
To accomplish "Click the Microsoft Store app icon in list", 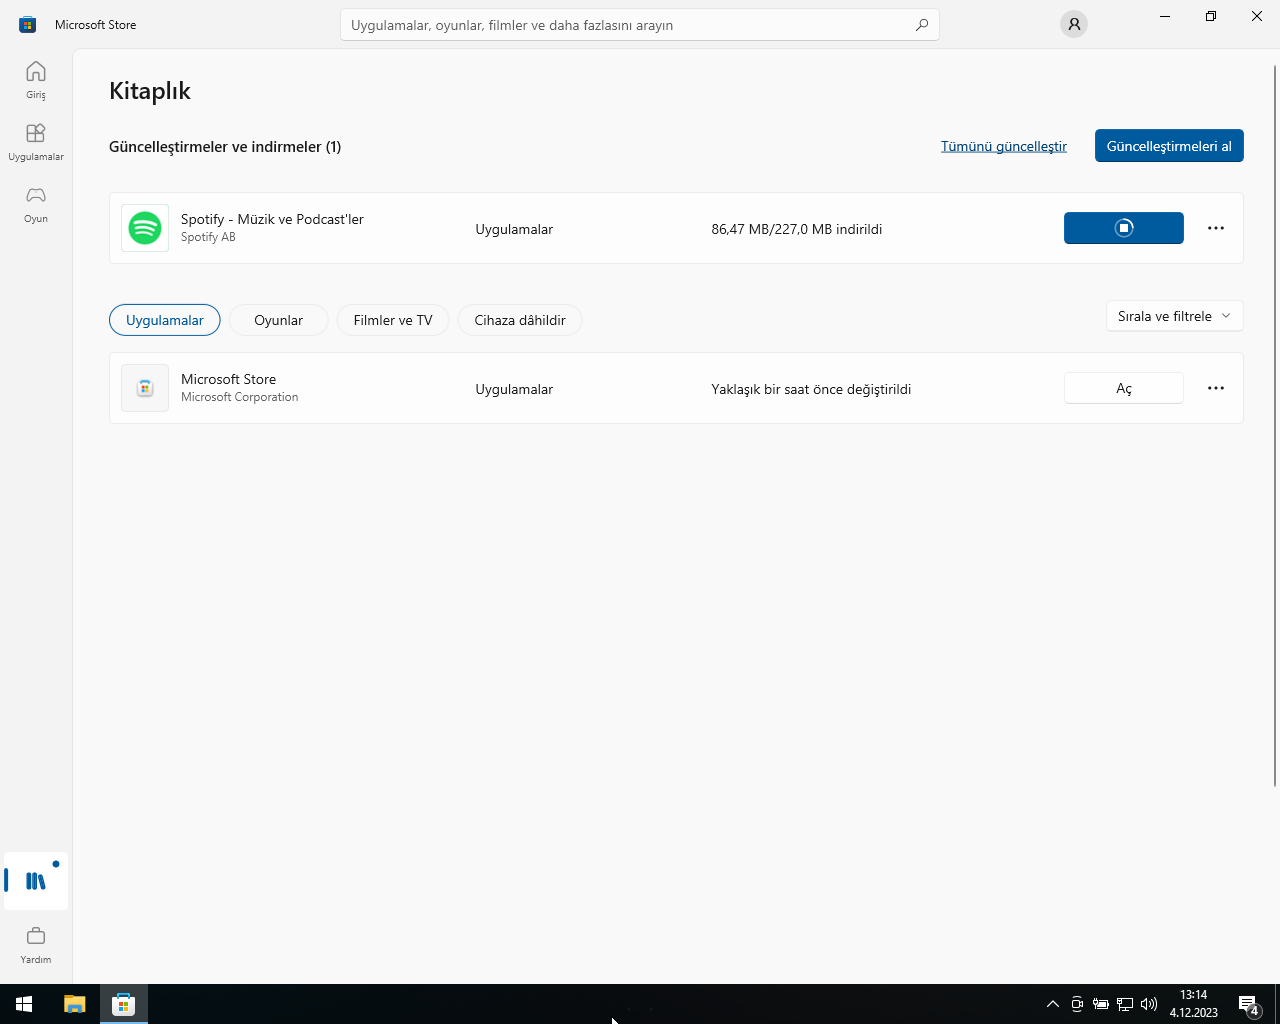I will click(x=145, y=388).
